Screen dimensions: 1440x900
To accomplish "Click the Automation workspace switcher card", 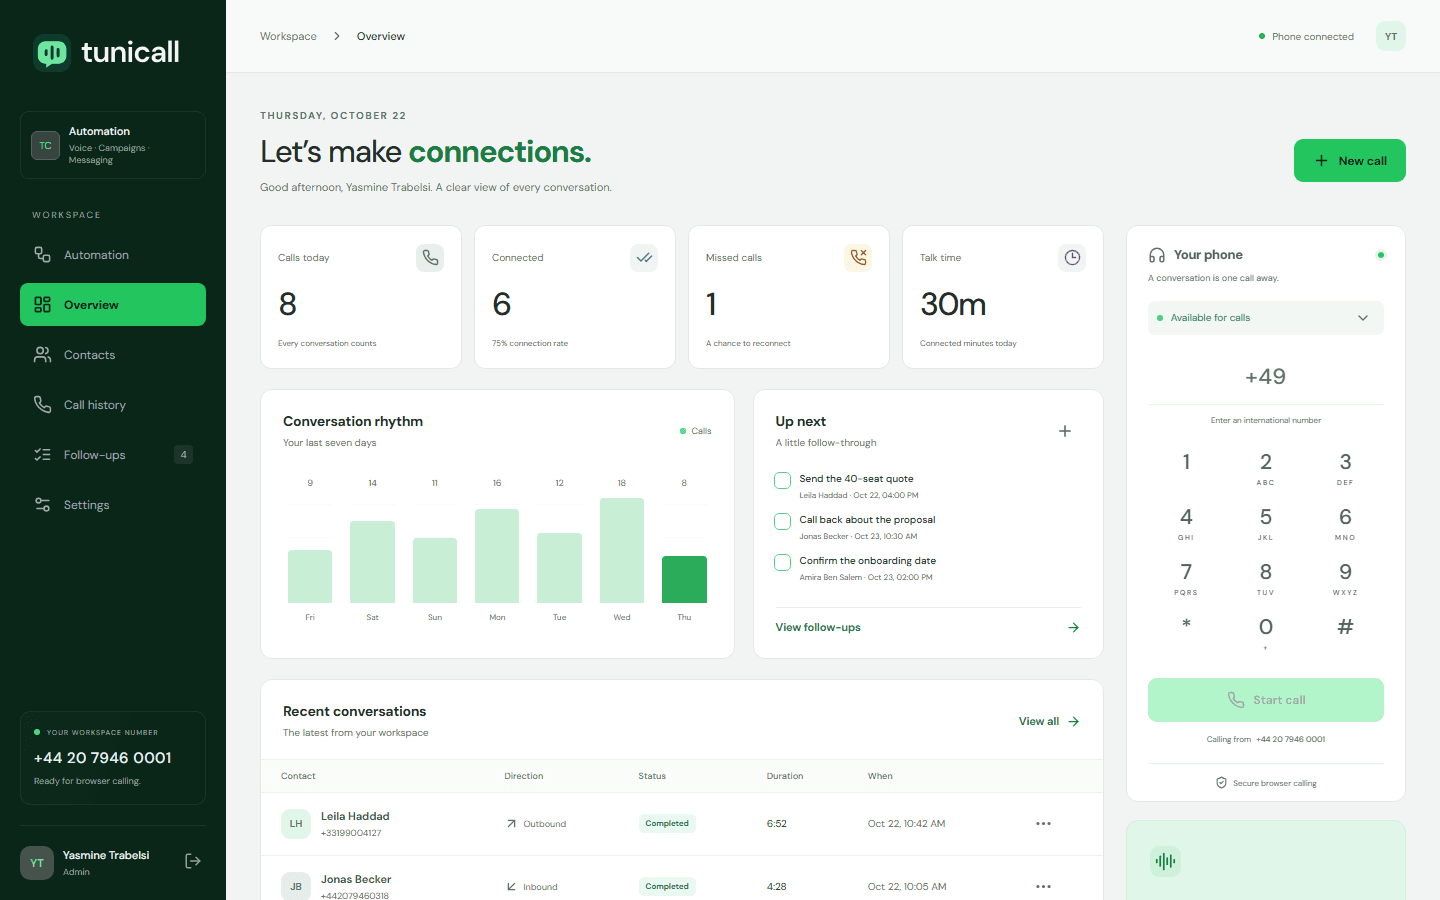I will [x=113, y=145].
